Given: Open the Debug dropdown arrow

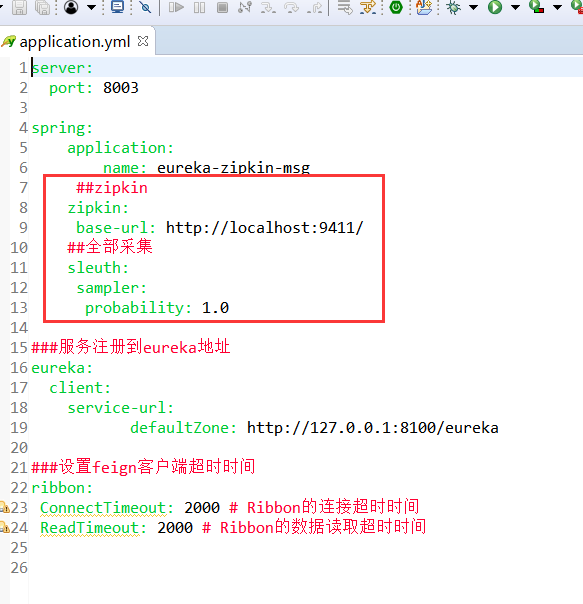Looking at the screenshot, I should pos(474,7).
